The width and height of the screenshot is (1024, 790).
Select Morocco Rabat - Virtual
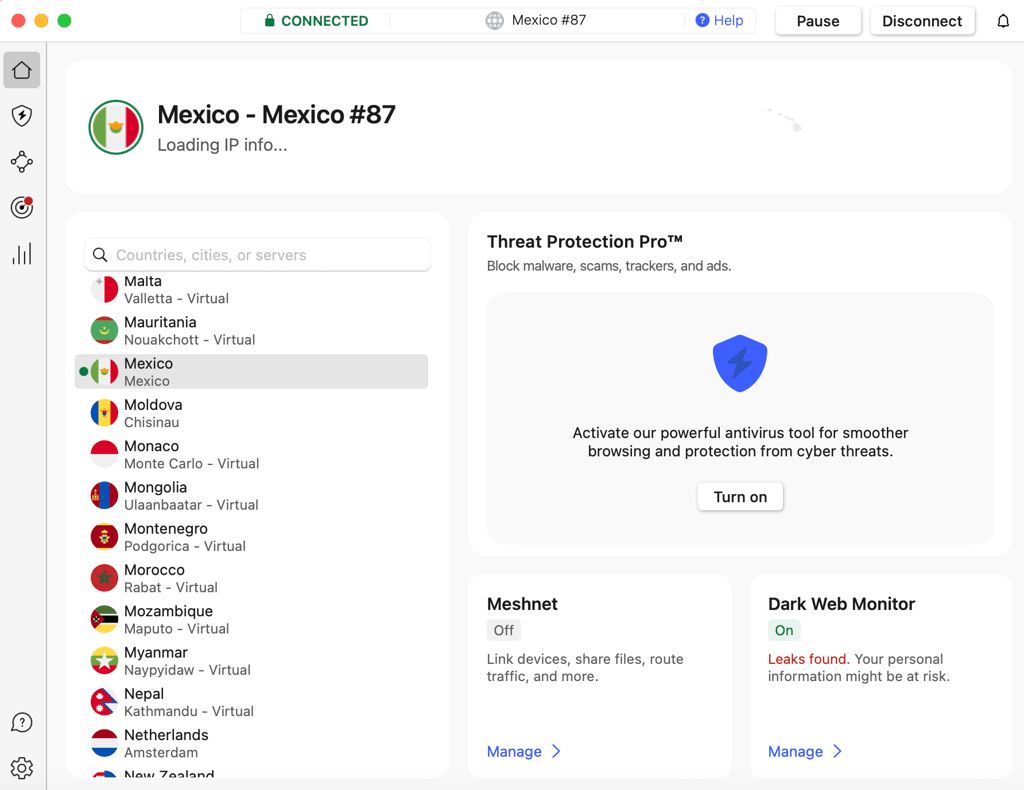[251, 578]
